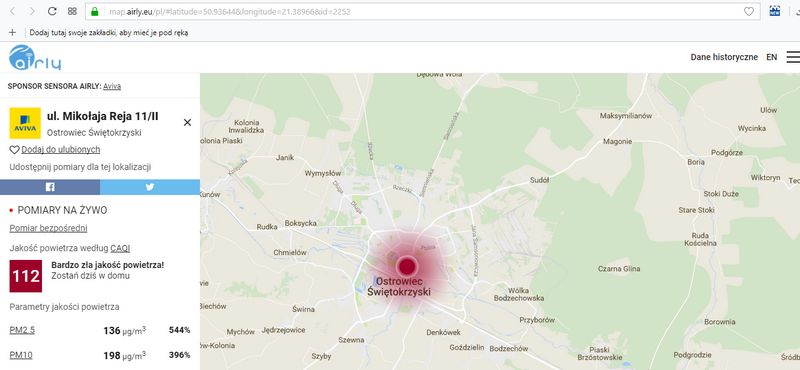
Task: Click the Magonie map label
Action: point(617,141)
